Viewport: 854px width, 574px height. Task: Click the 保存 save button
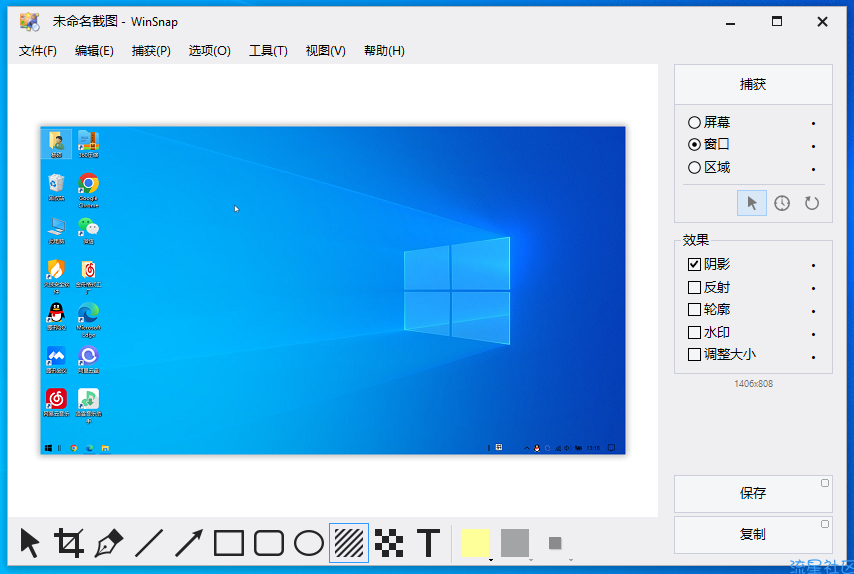753,493
